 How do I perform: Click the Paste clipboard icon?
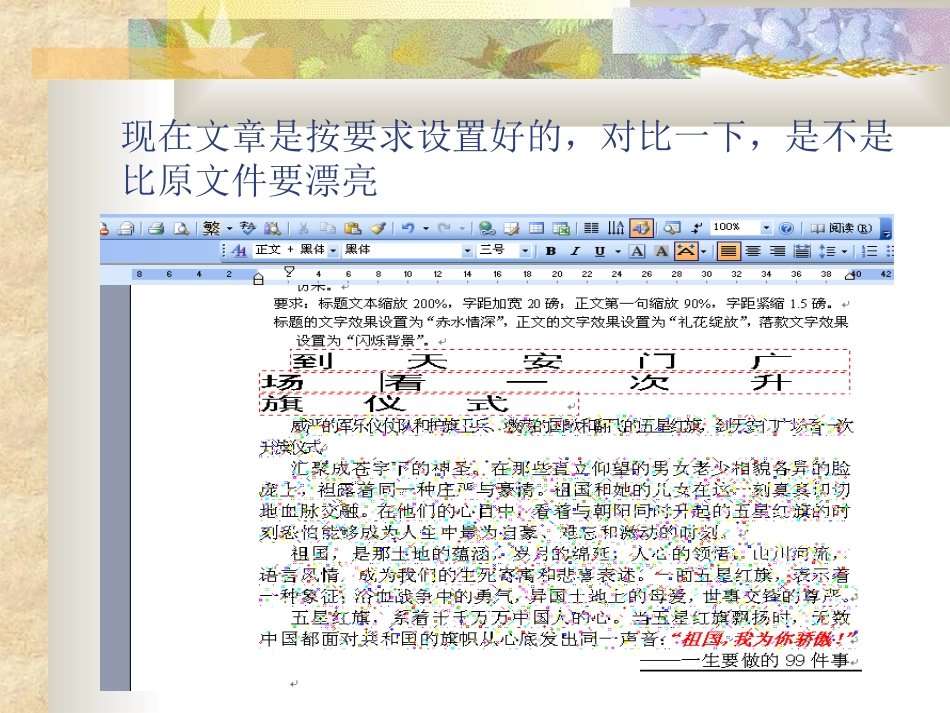353,228
